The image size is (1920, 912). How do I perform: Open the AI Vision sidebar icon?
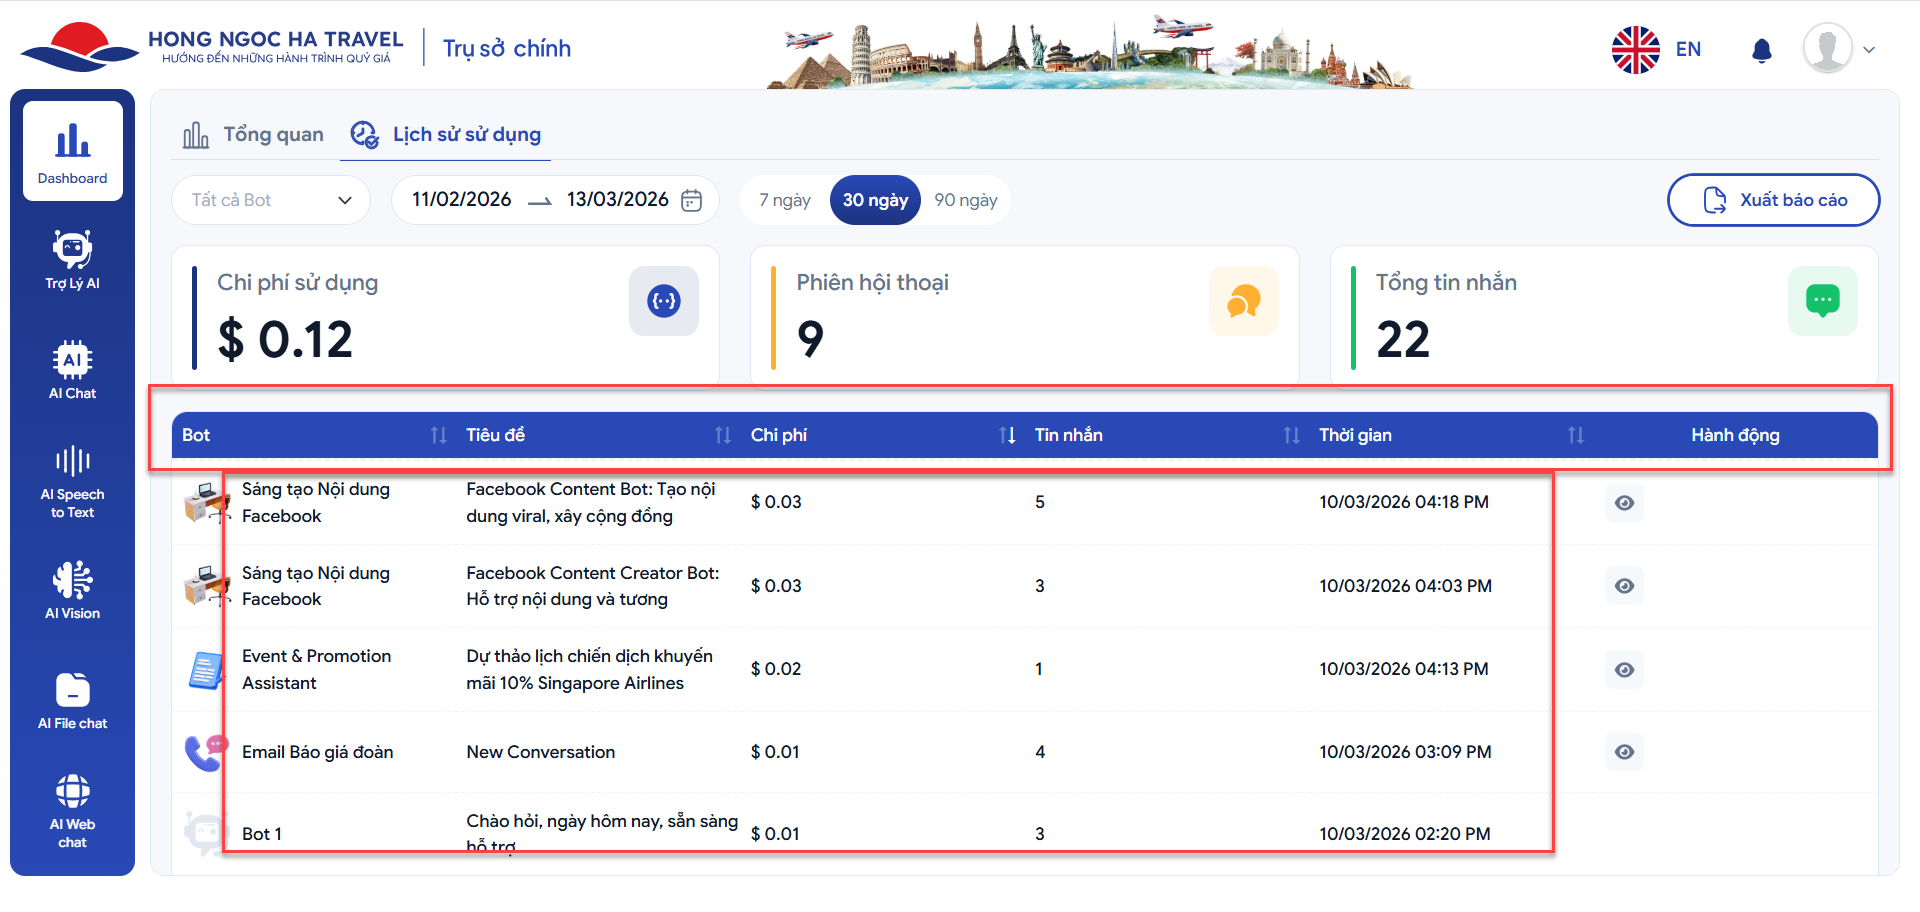72,590
